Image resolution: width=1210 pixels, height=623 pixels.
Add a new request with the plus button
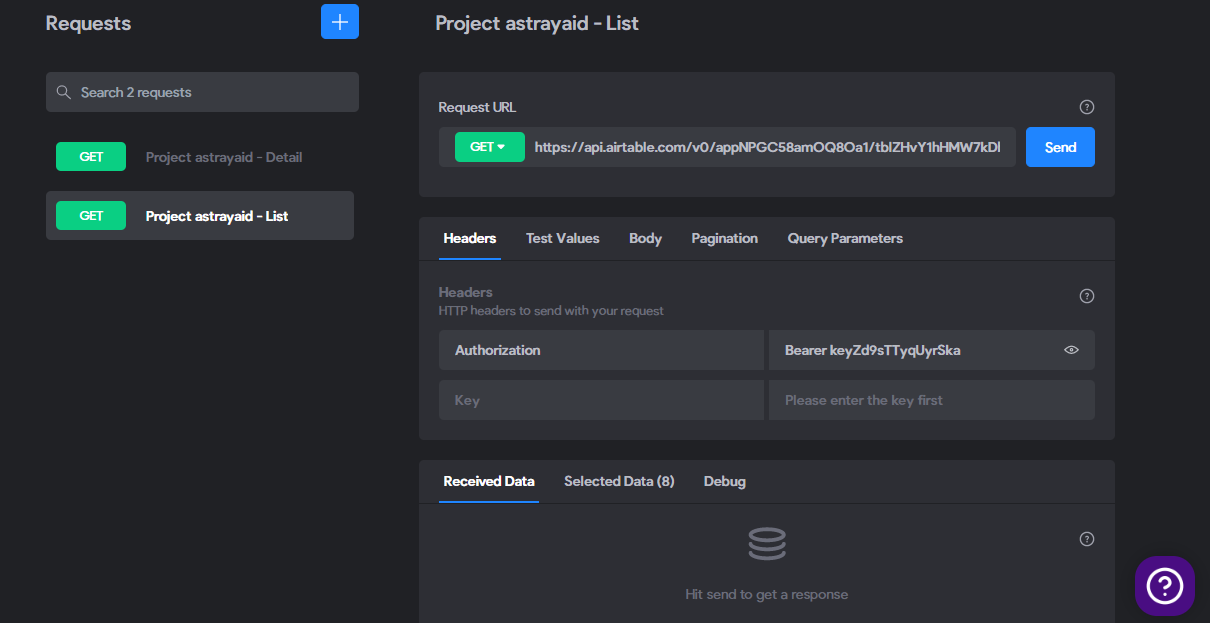[x=340, y=22]
